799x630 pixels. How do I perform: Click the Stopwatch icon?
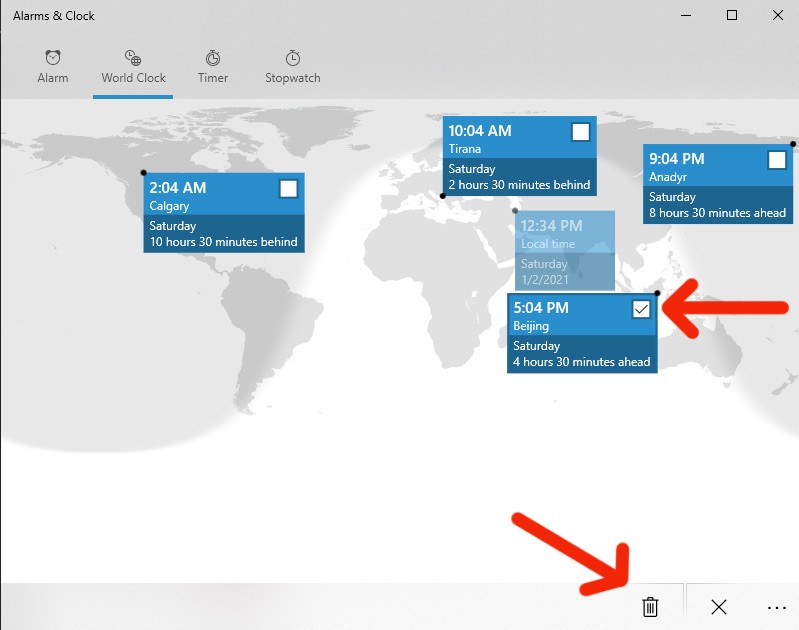click(292, 58)
